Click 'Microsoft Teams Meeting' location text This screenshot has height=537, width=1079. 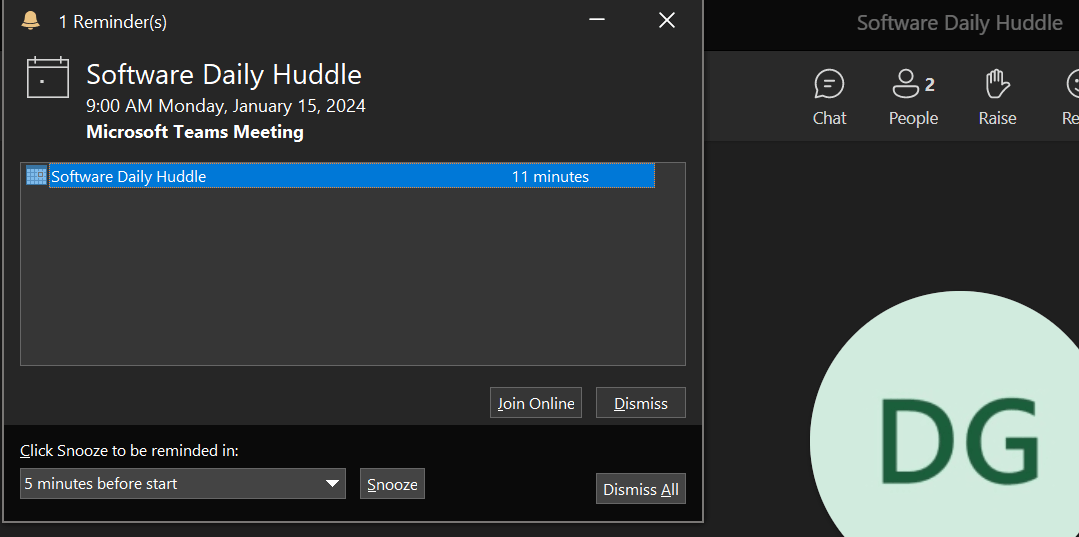[x=195, y=131]
